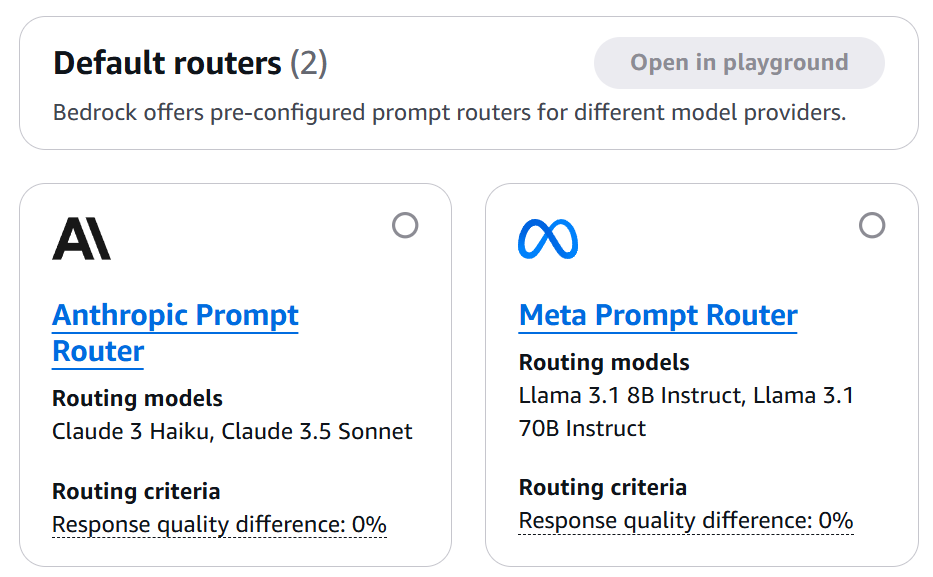
Task: Click the 0% value in the Meta card
Action: [x=836, y=520]
